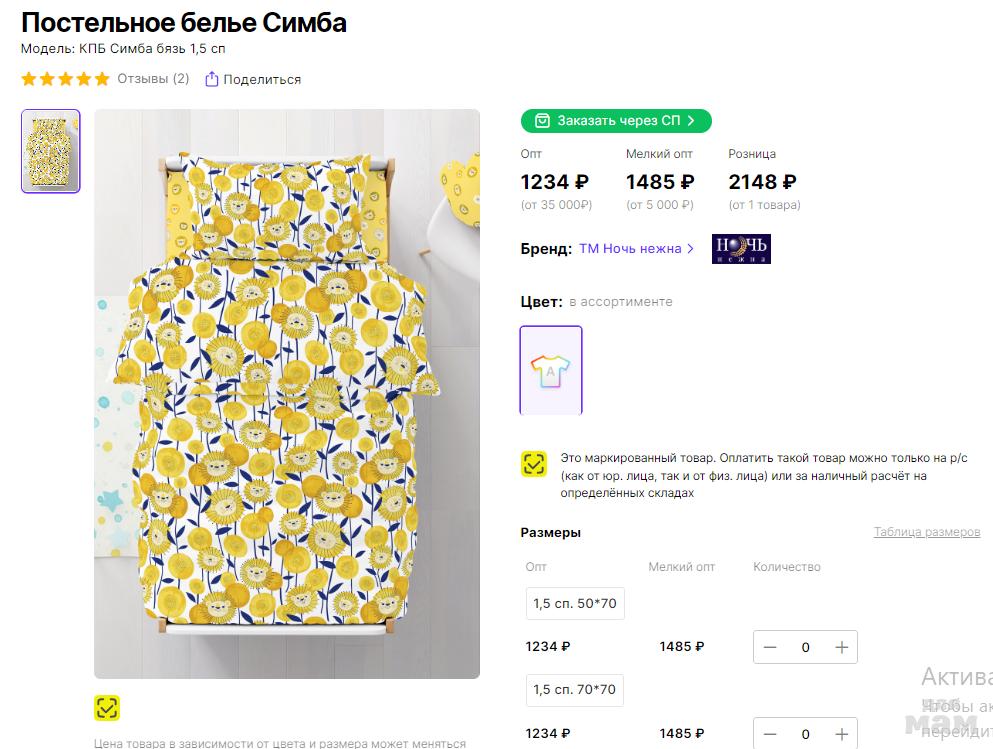Increase quantity for 1,5 сп. 50*70
The width and height of the screenshot is (993, 749).
point(841,647)
